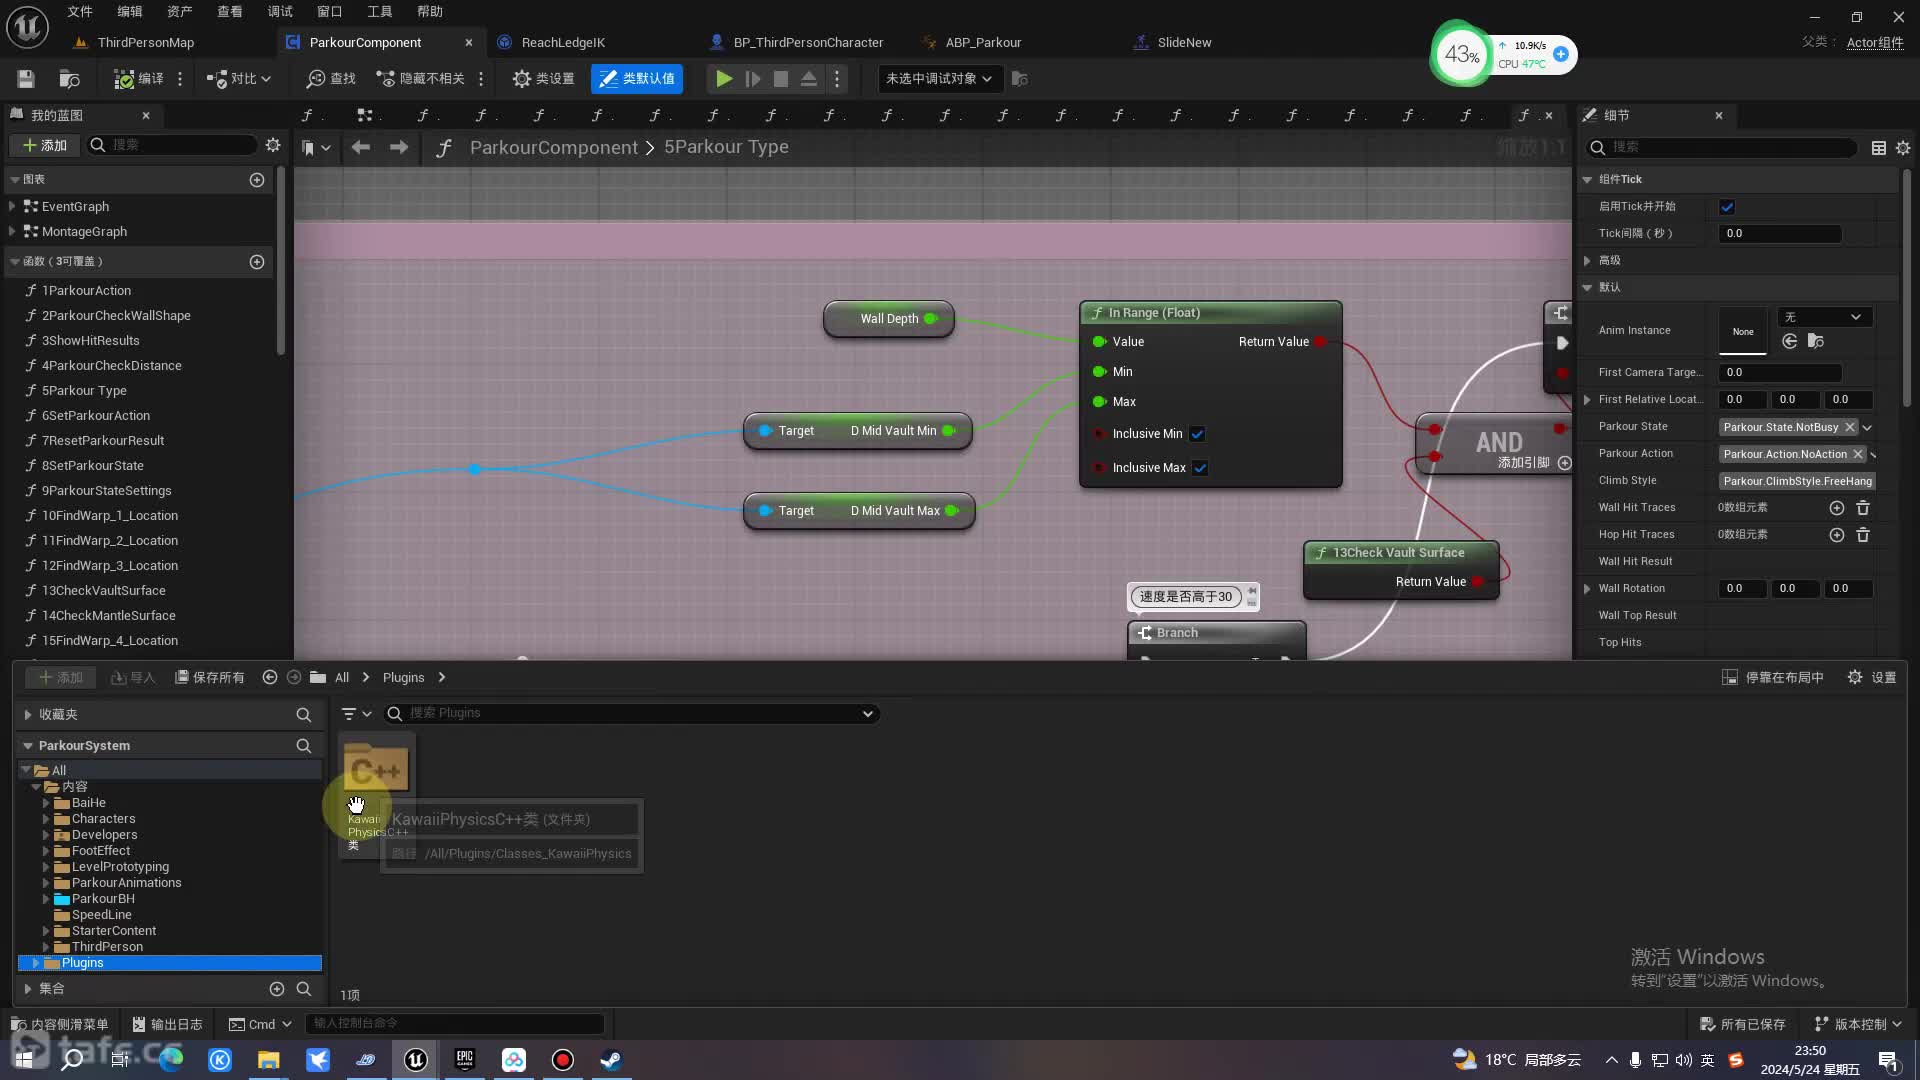Add a new graph with plus icon
This screenshot has width=1920, height=1080.
click(257, 179)
